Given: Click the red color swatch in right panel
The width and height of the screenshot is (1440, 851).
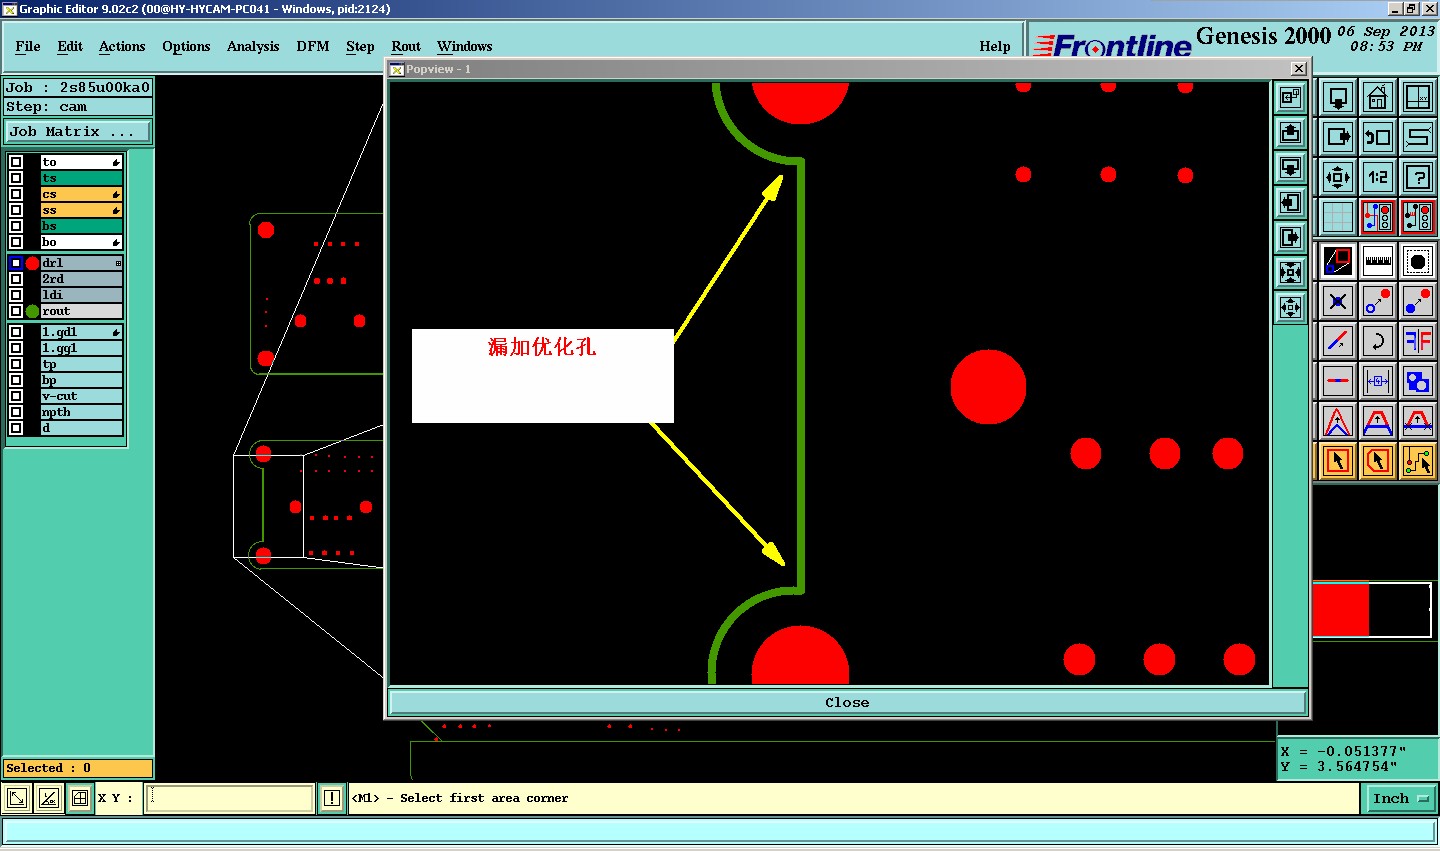Looking at the screenshot, I should click(x=1340, y=610).
